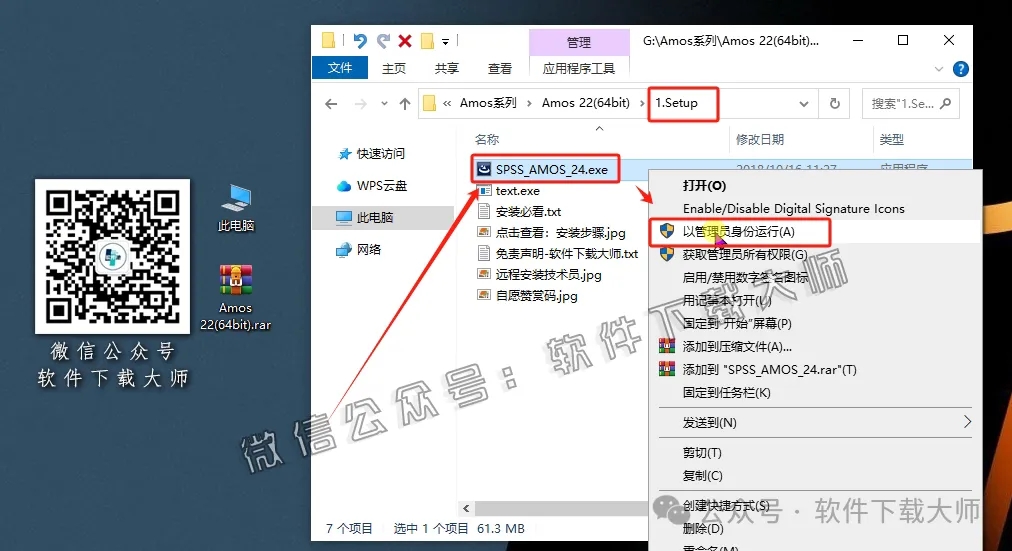The image size is (1012, 551).
Task: Select the 免责声明-软件下载大师.txt file
Action: pos(567,254)
